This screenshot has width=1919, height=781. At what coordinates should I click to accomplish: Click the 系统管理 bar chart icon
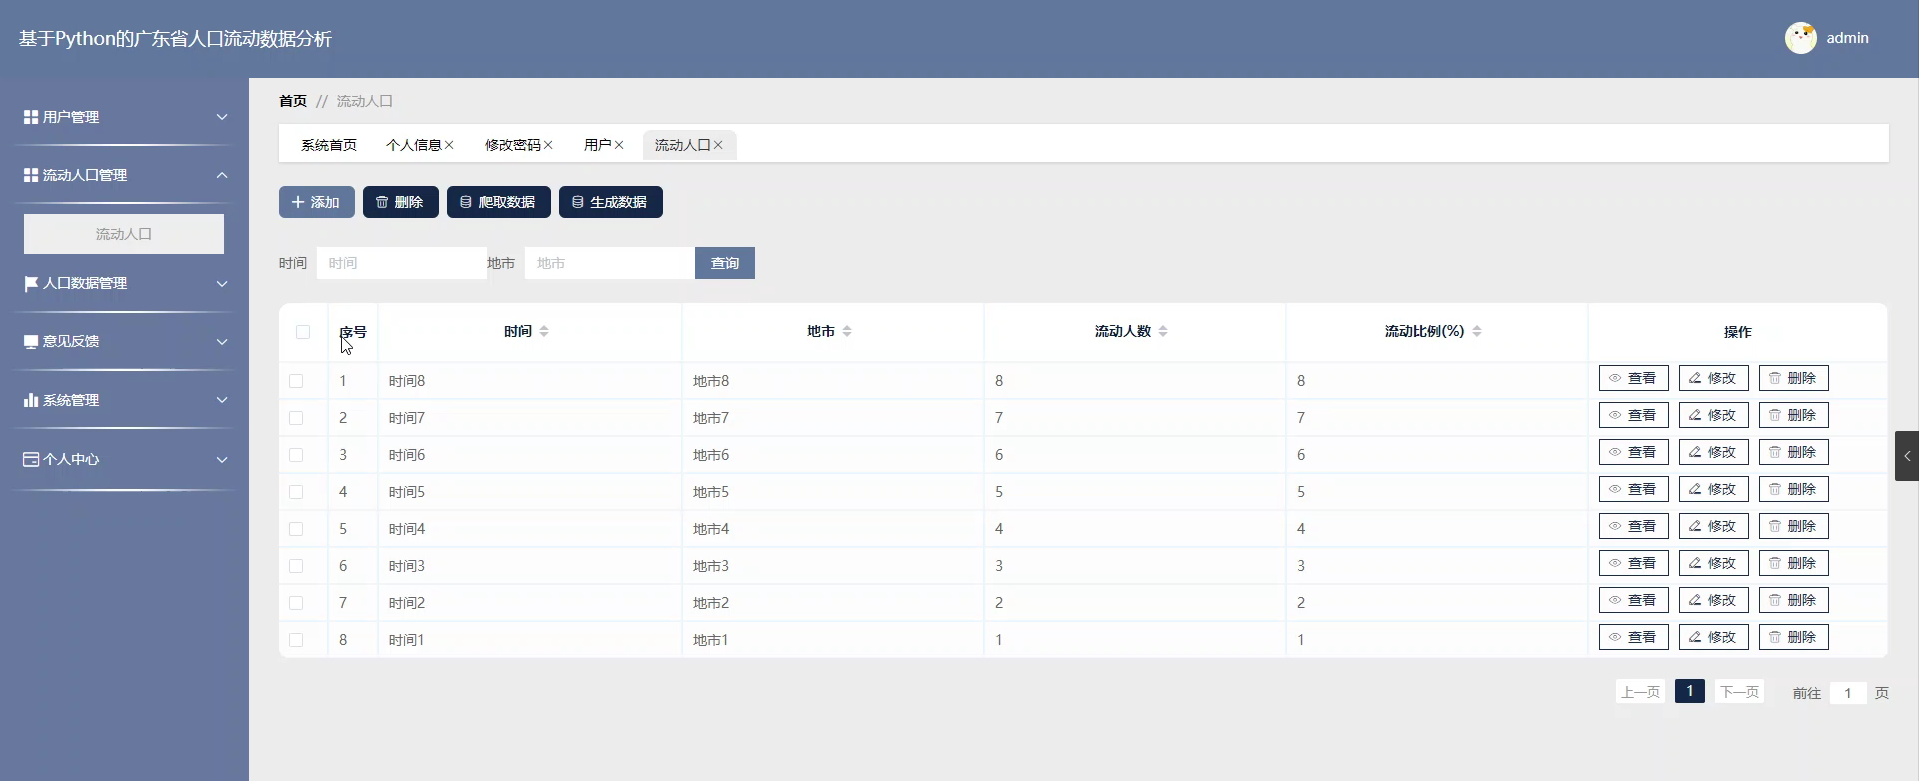click(31, 400)
